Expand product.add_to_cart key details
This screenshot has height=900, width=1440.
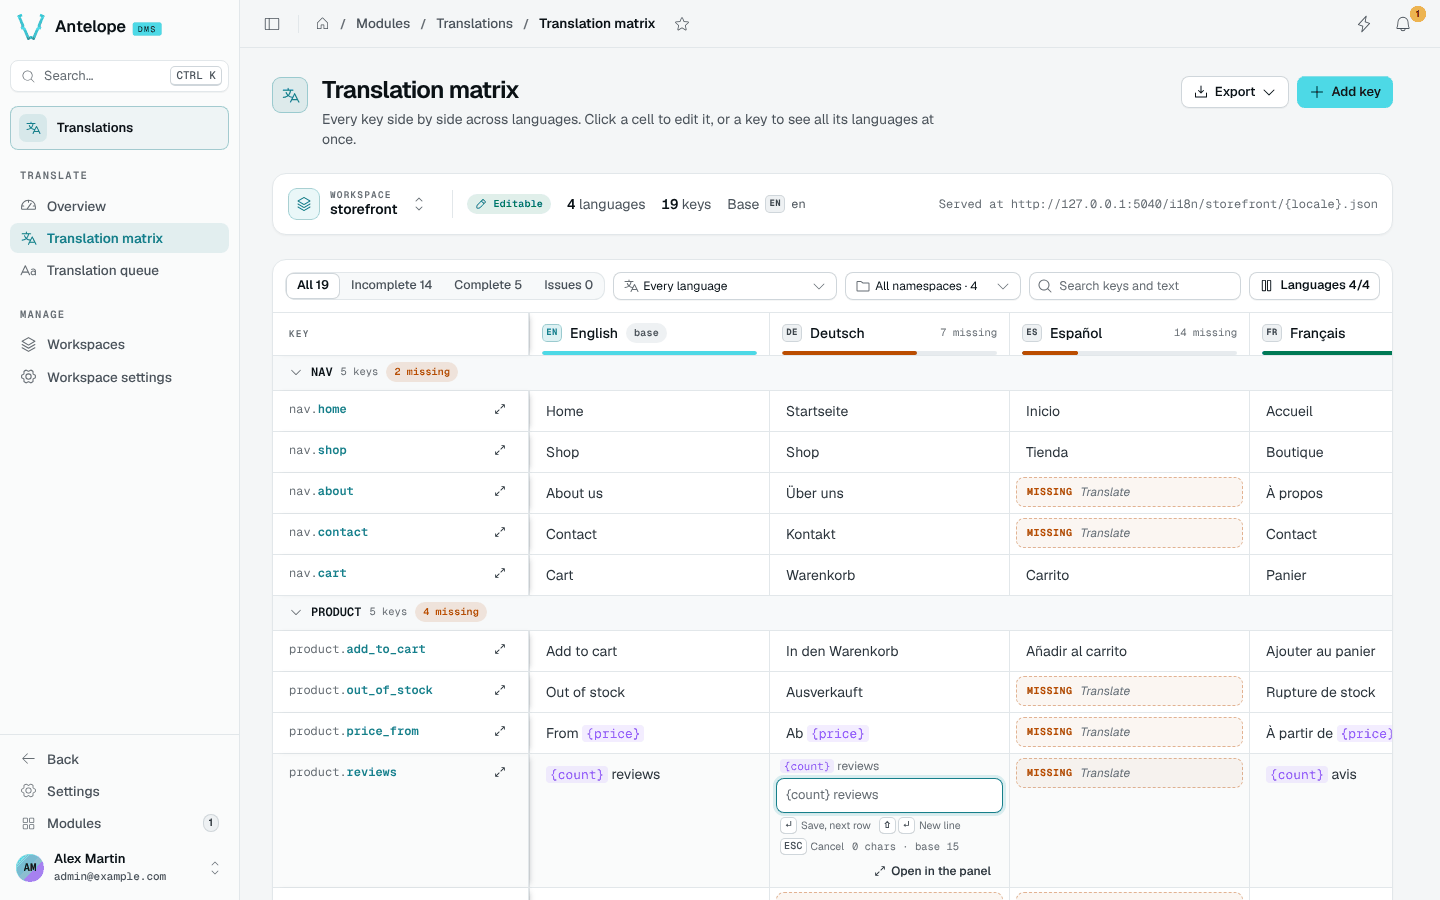pyautogui.click(x=500, y=649)
